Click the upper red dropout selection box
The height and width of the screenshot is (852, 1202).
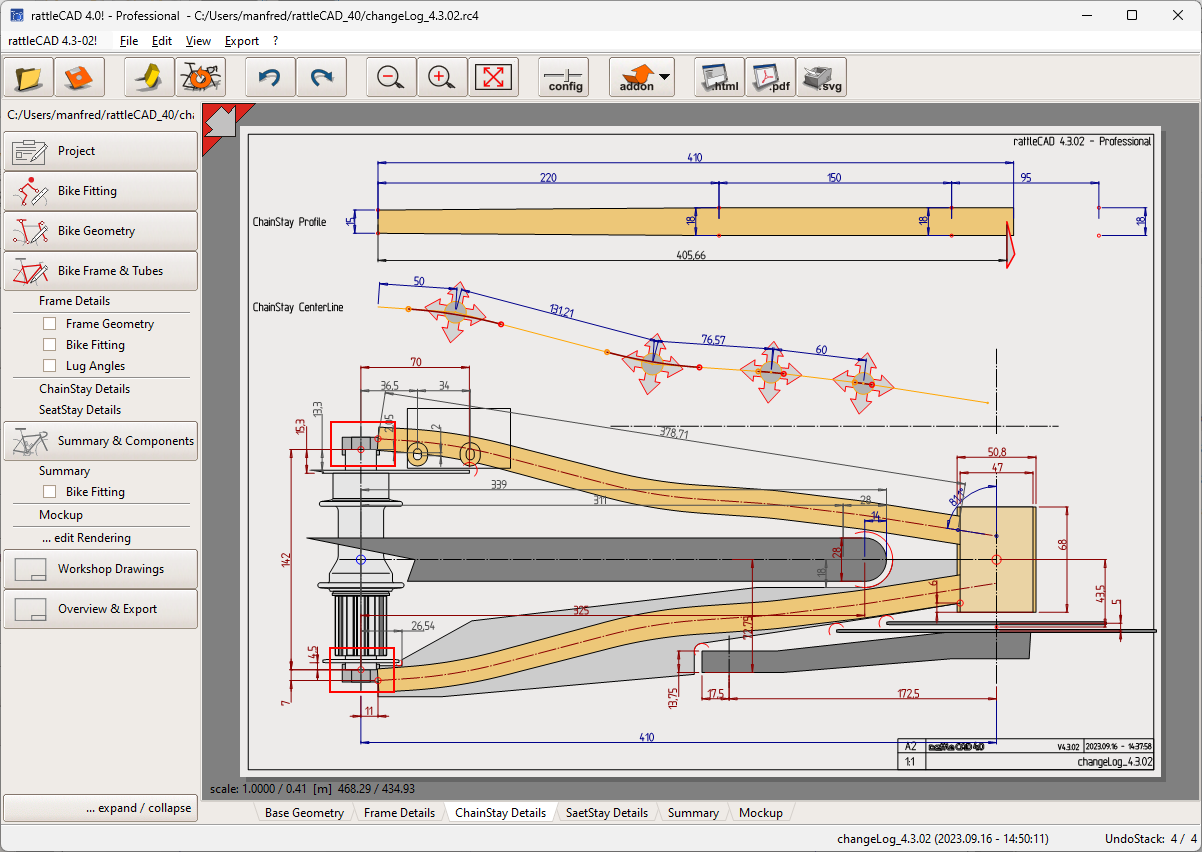pyautogui.click(x=362, y=444)
